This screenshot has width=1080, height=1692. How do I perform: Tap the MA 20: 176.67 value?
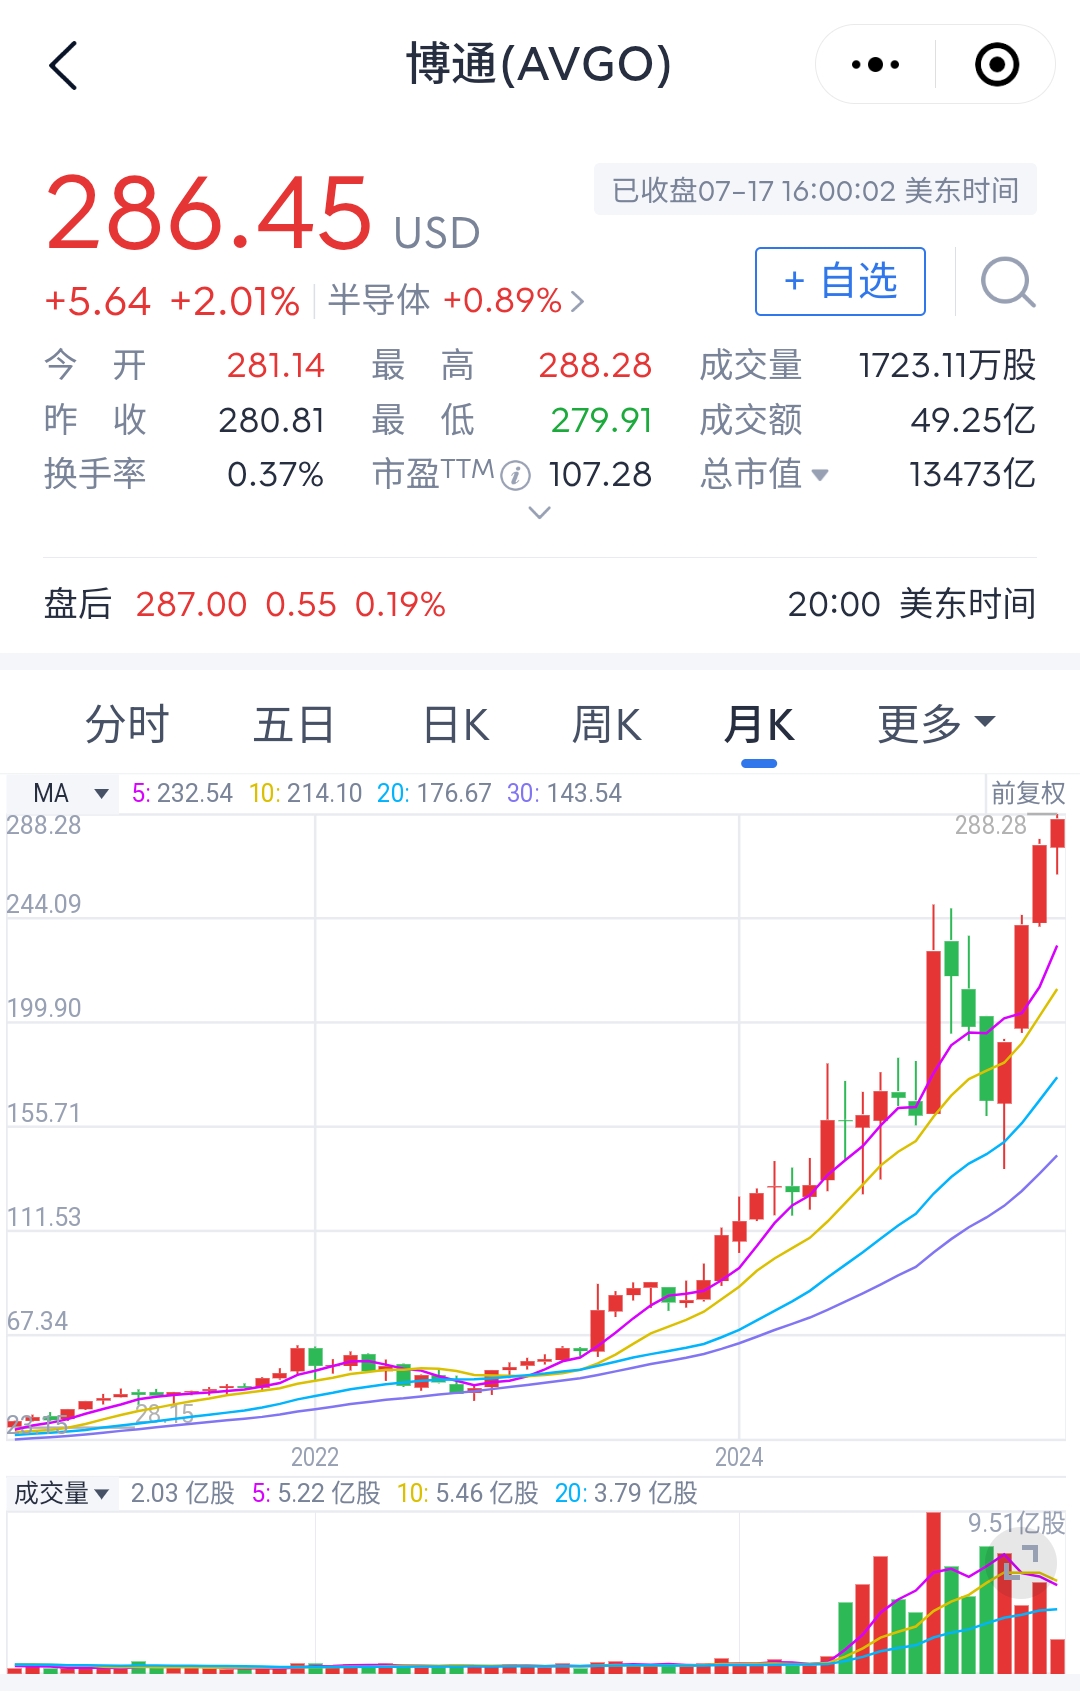[x=434, y=794]
